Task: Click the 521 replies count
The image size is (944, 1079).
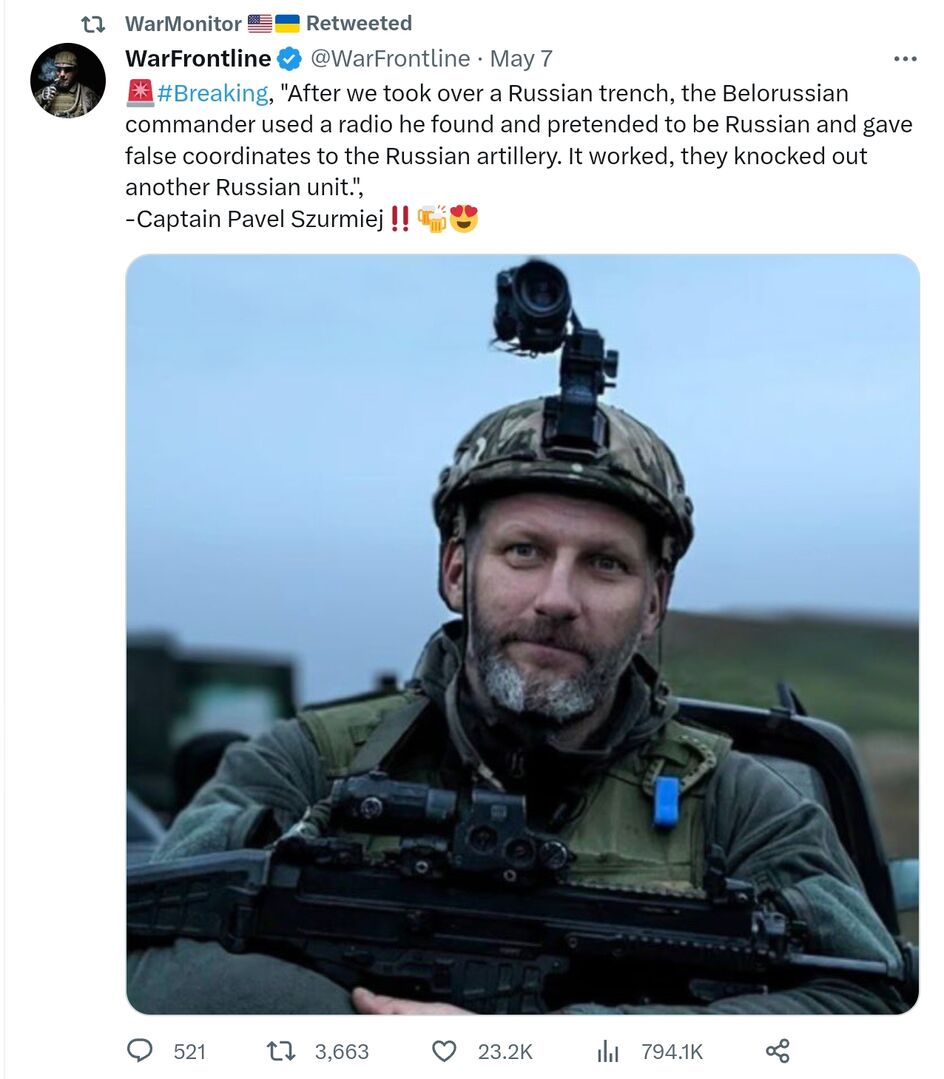Action: (189, 1052)
